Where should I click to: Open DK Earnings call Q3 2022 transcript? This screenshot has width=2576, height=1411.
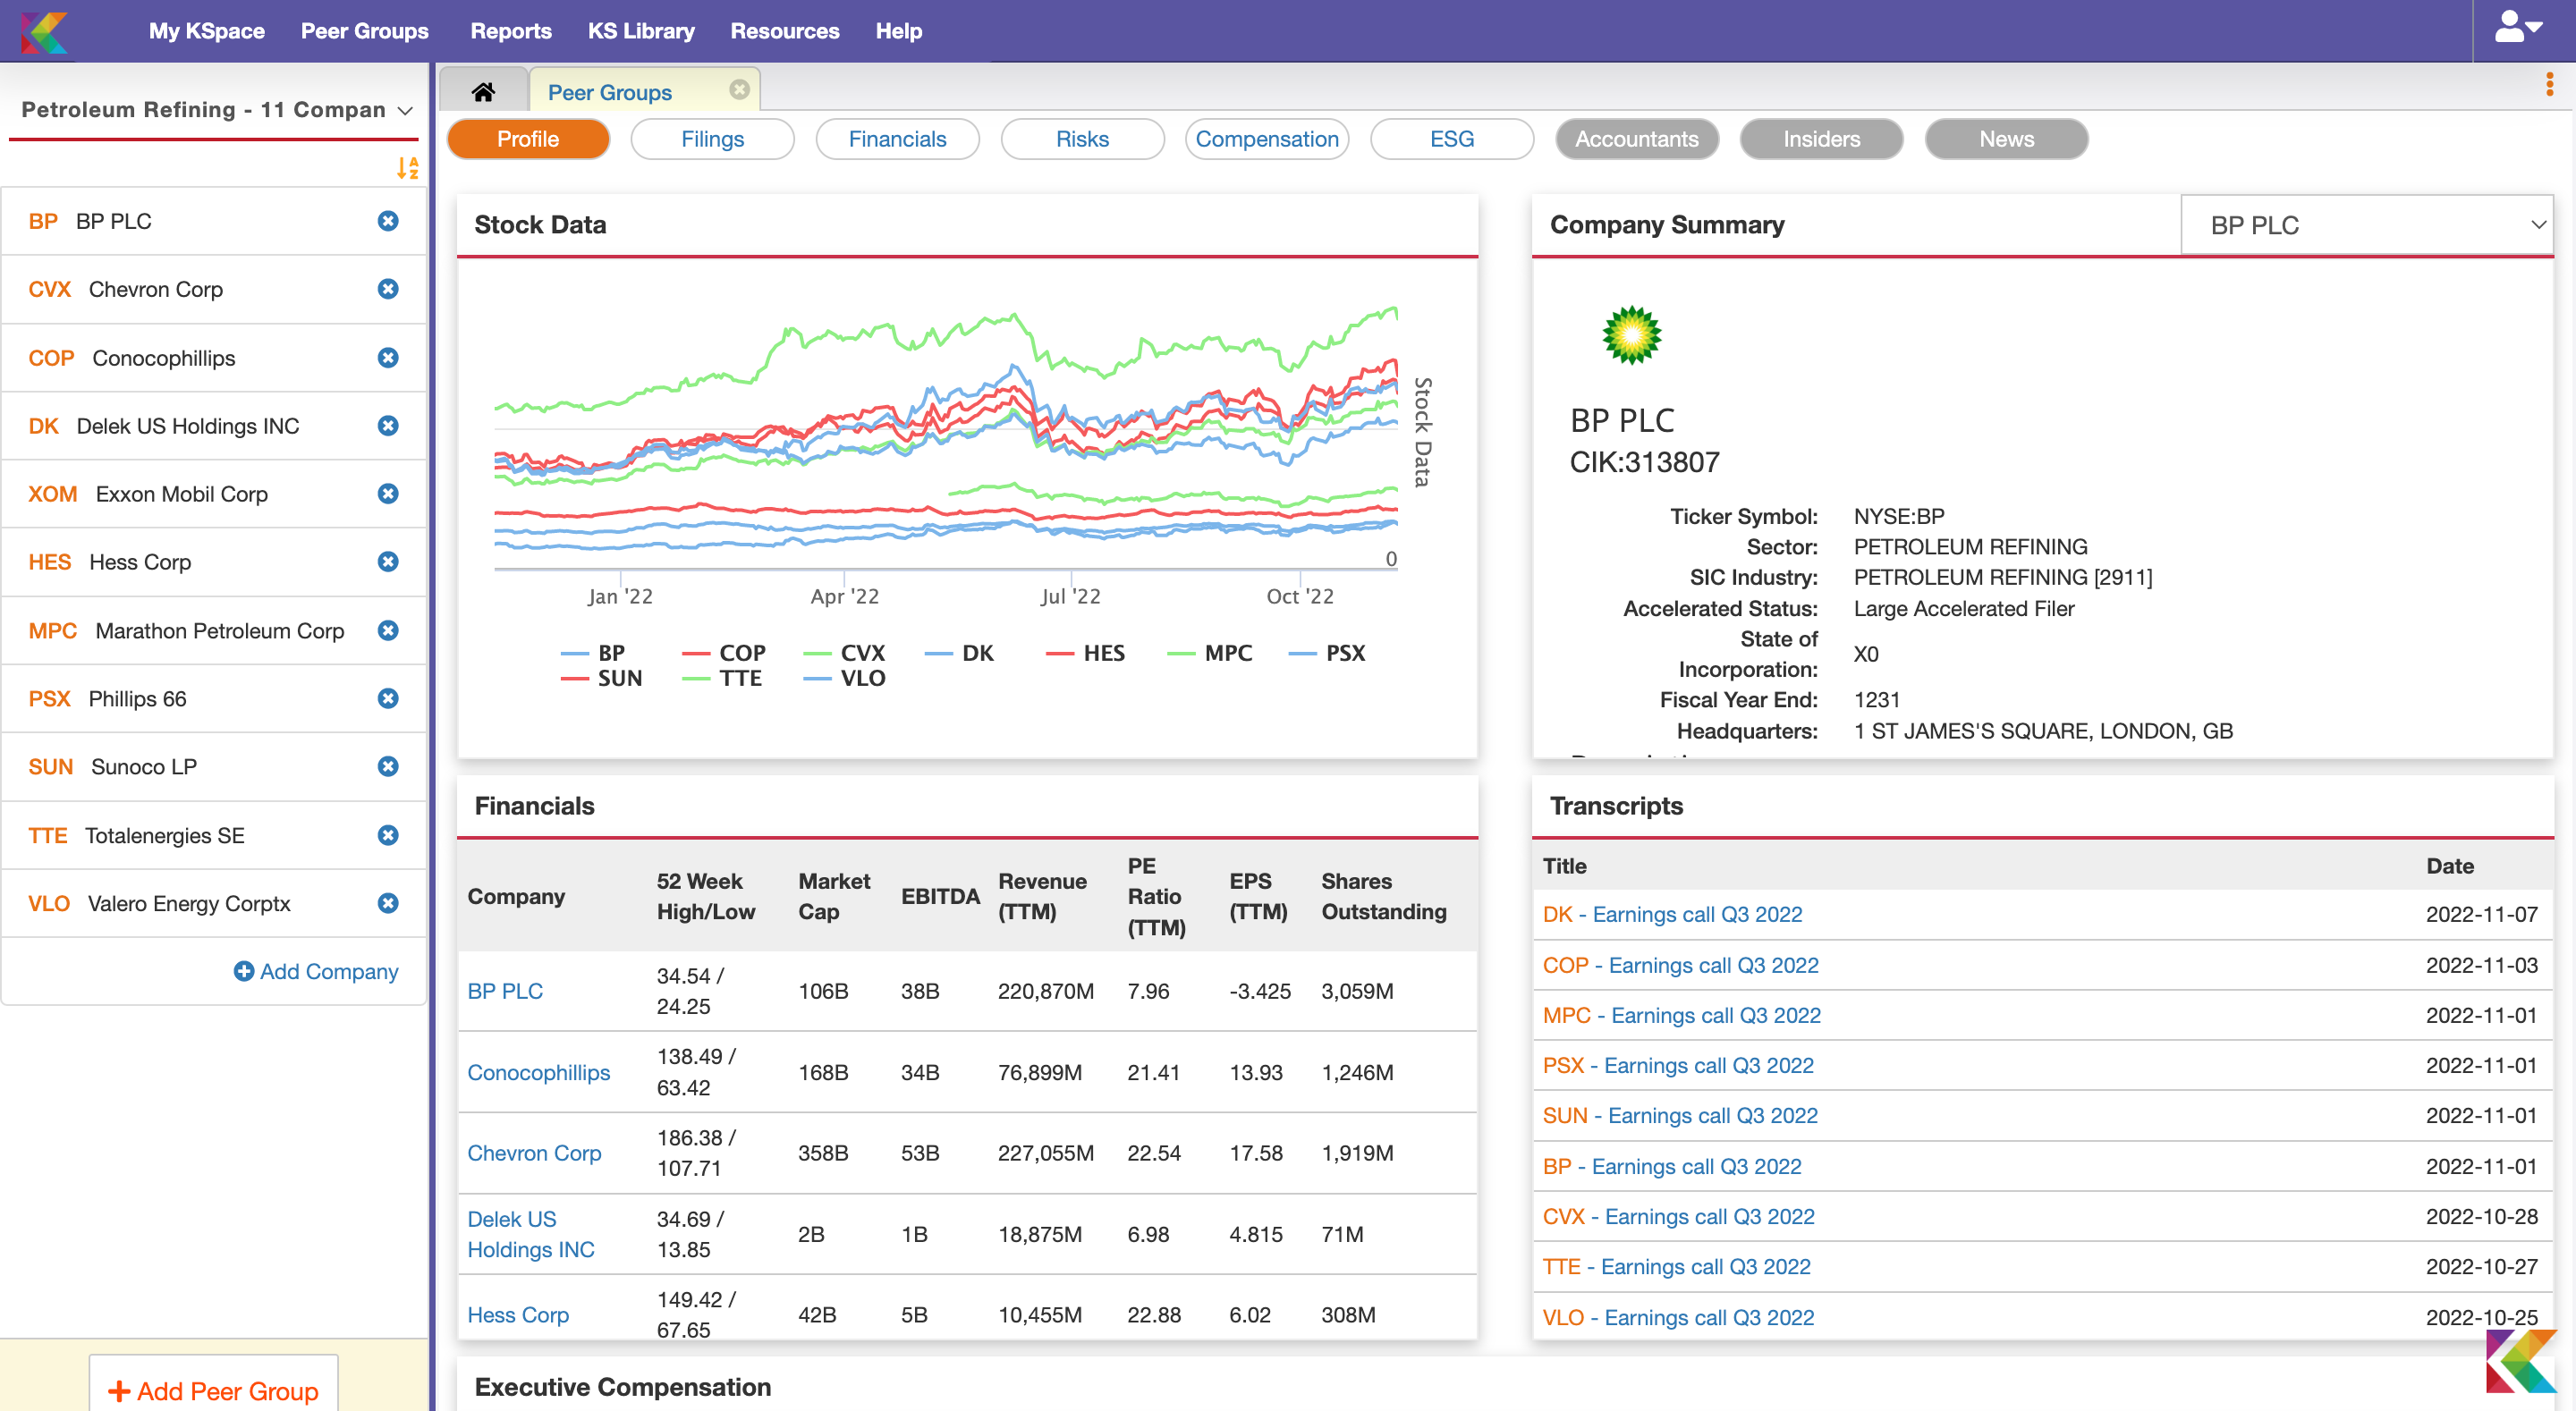pos(1672,914)
